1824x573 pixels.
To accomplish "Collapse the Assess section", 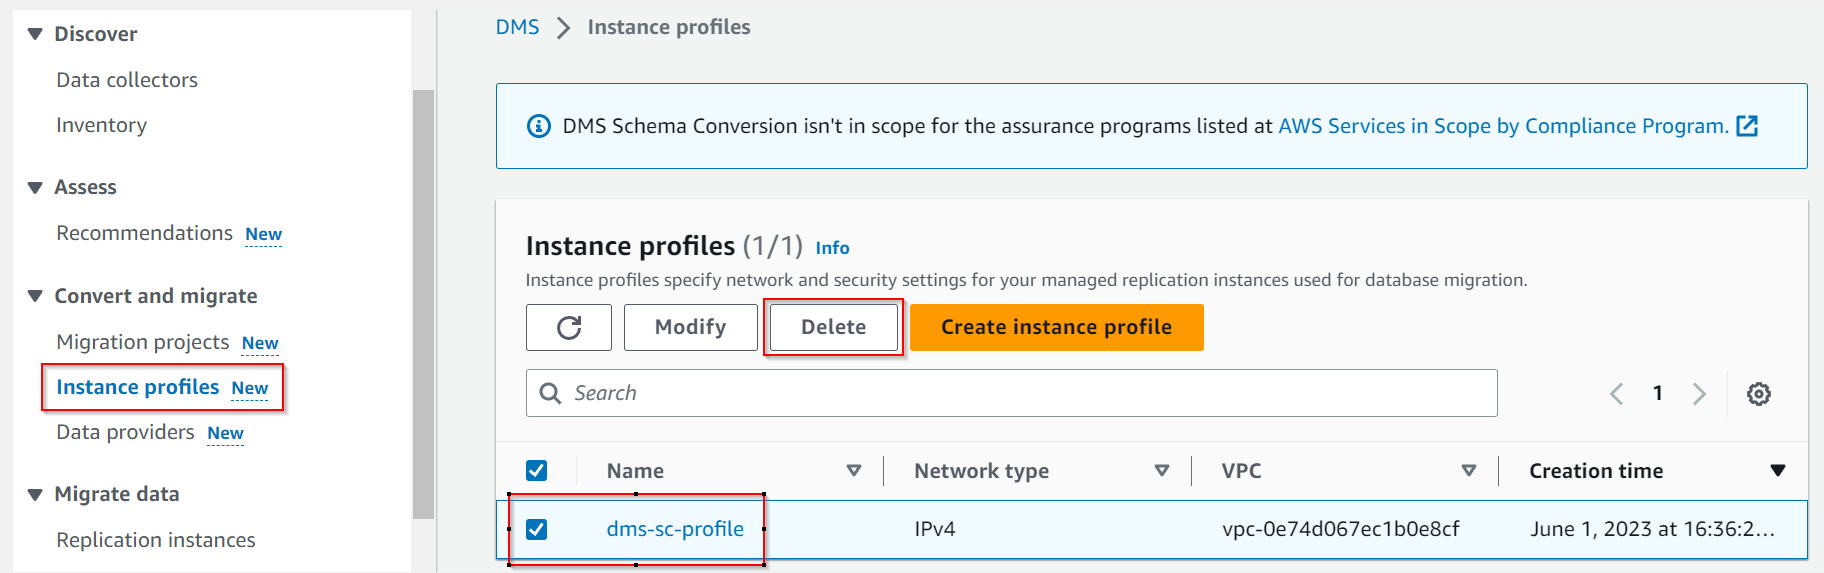I will pyautogui.click(x=35, y=188).
